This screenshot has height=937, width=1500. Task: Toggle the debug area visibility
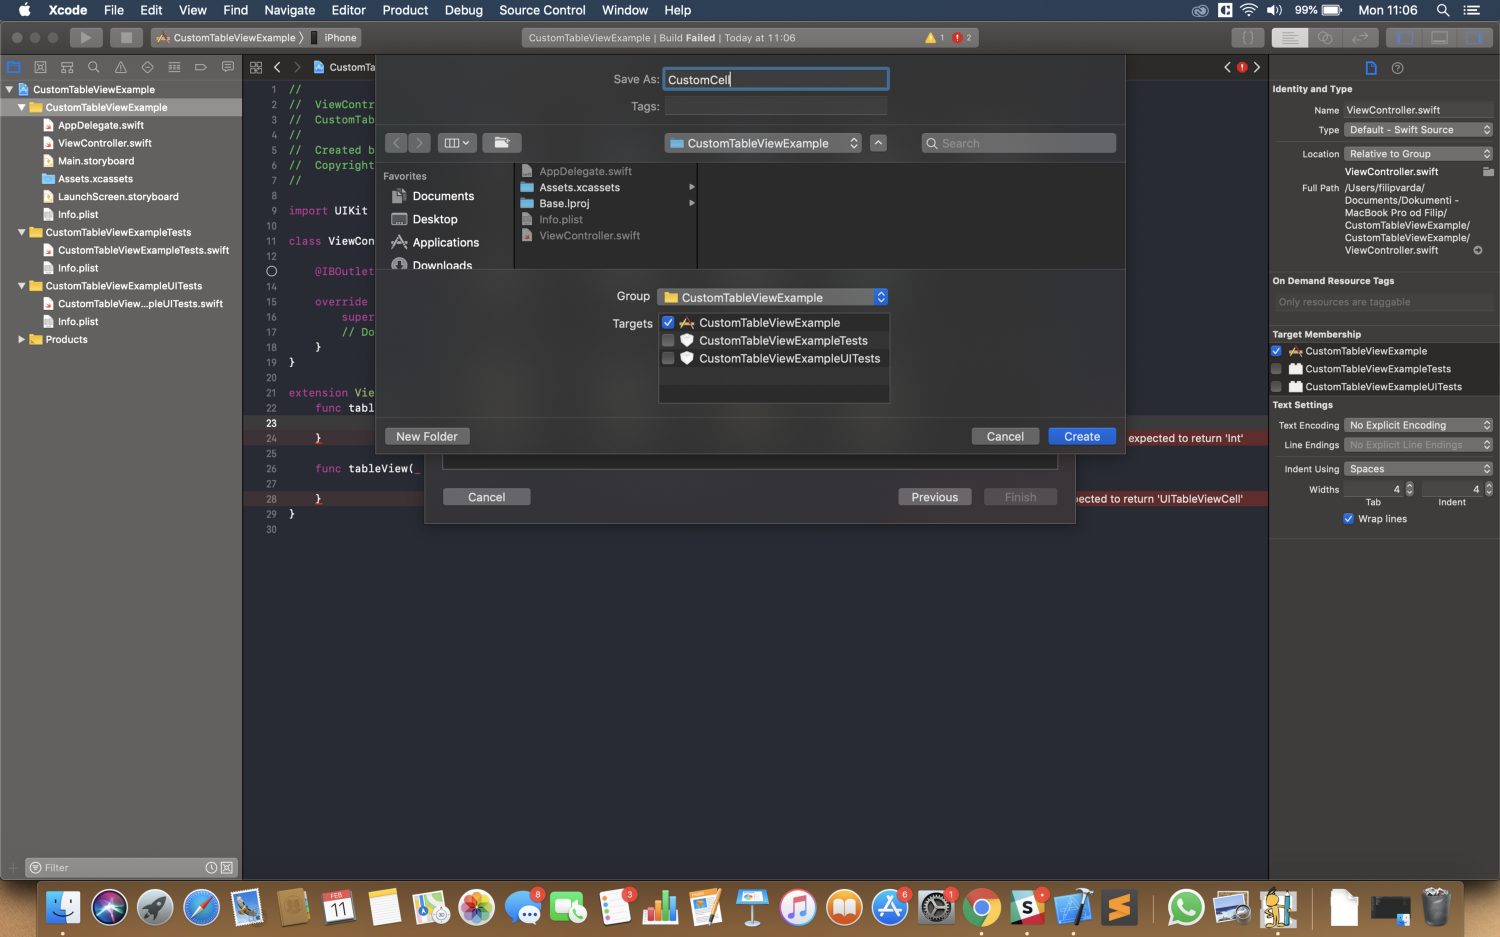[x=1439, y=37]
